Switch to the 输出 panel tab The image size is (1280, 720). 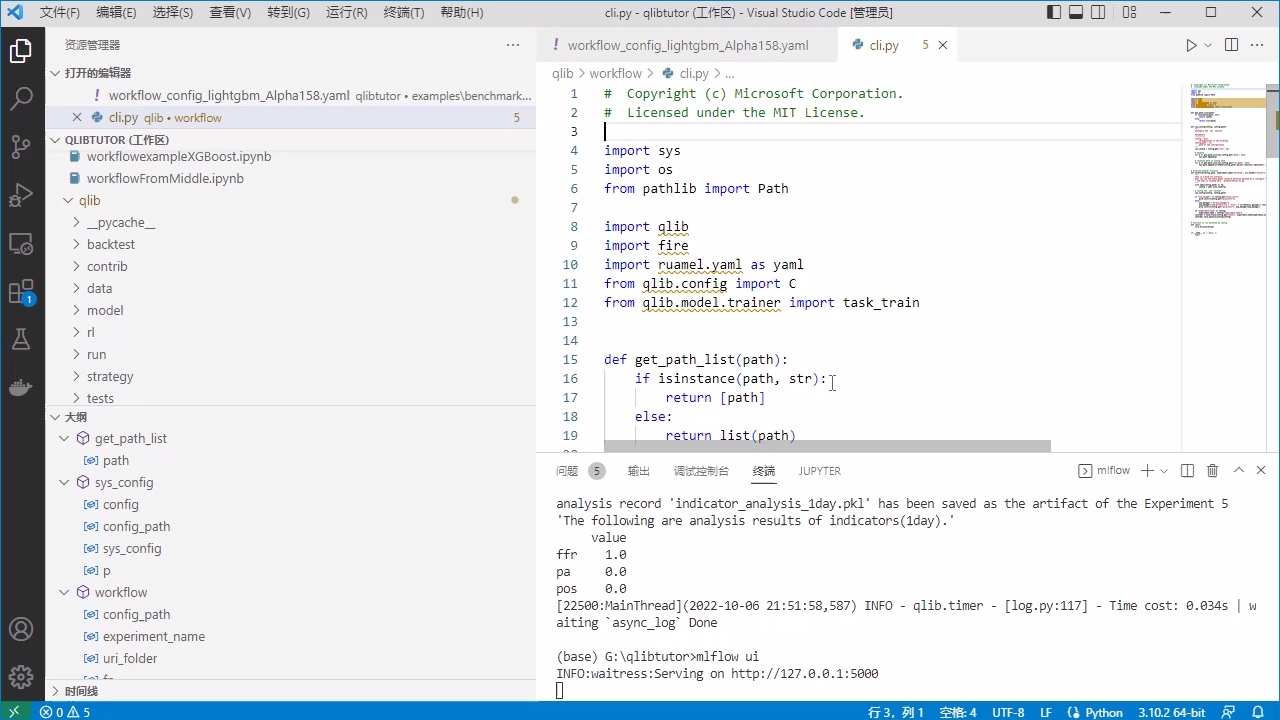(638, 471)
